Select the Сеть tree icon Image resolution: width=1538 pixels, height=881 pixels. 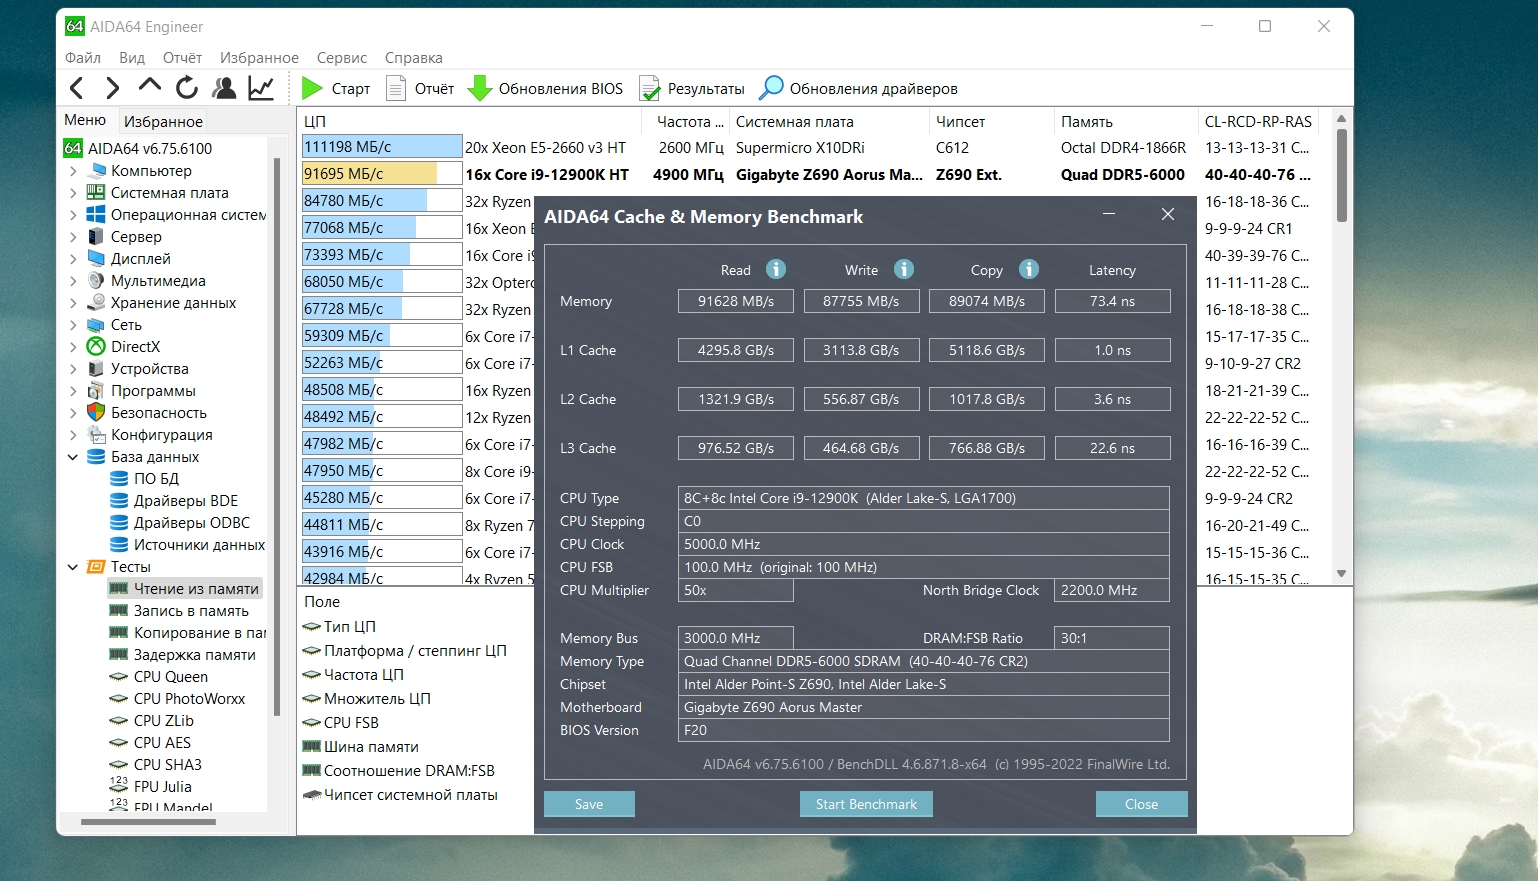(x=96, y=324)
